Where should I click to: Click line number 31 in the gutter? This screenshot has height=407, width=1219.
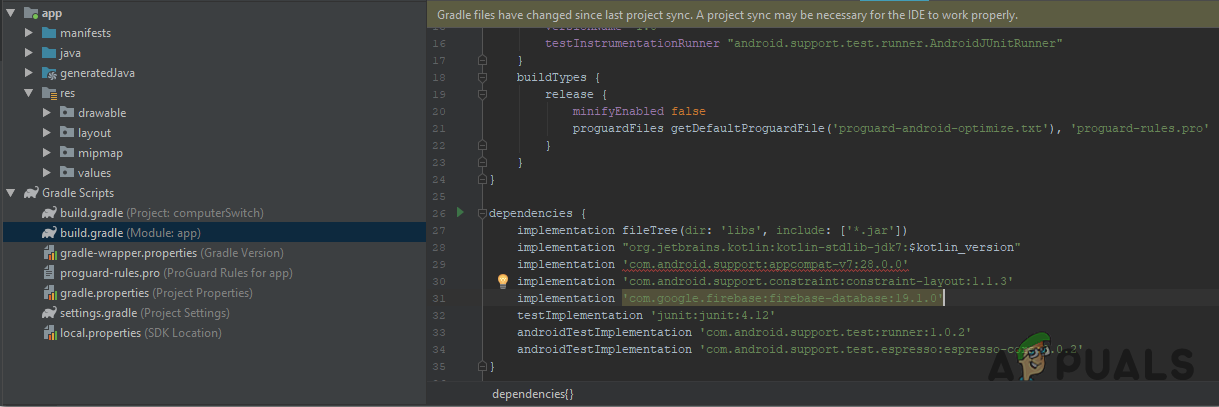pos(439,298)
